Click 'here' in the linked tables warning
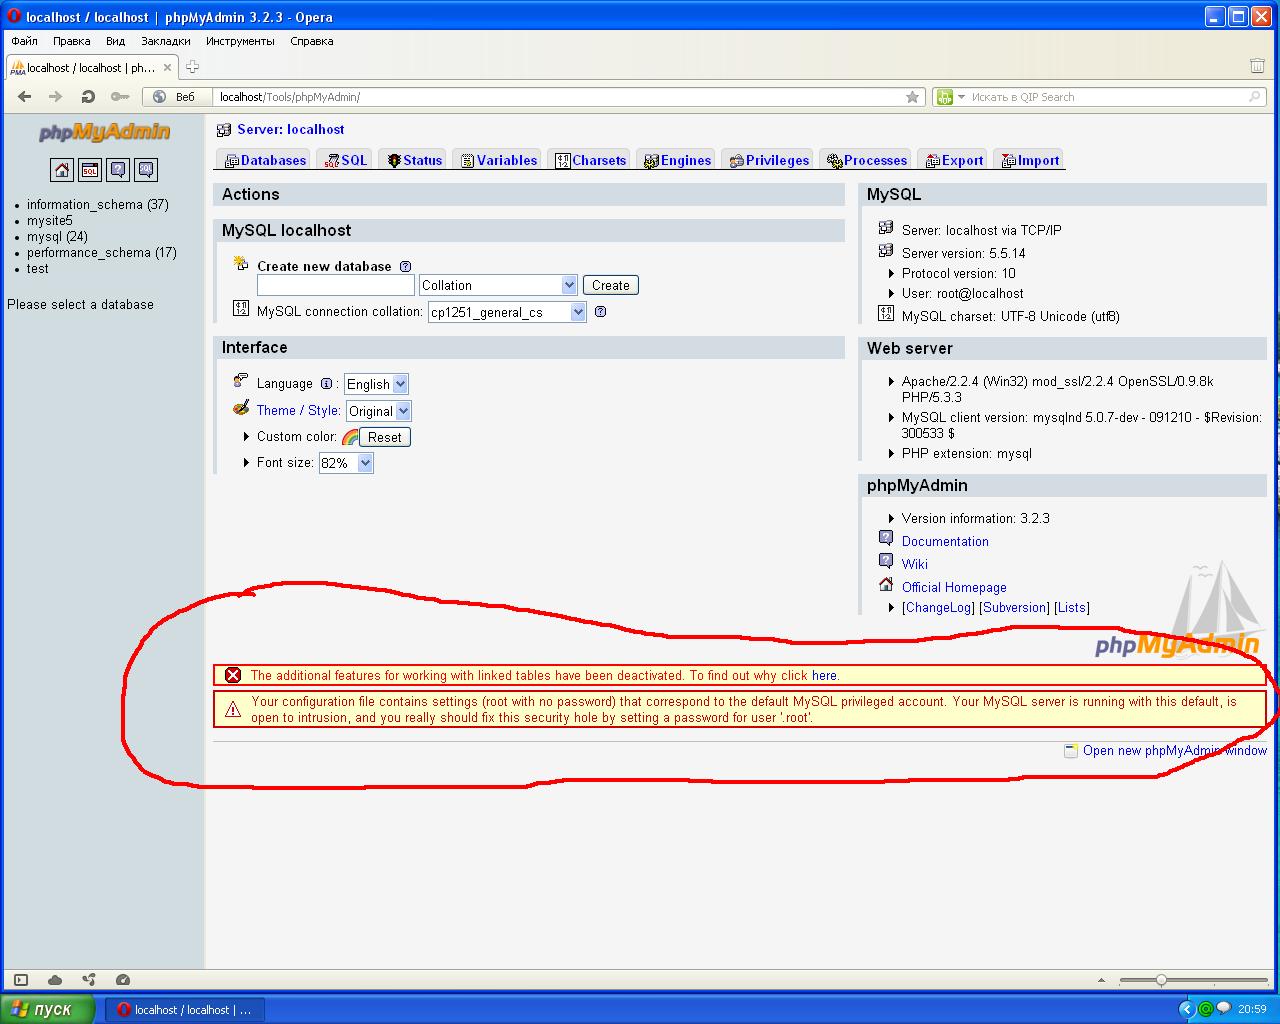The image size is (1280, 1024). (824, 675)
